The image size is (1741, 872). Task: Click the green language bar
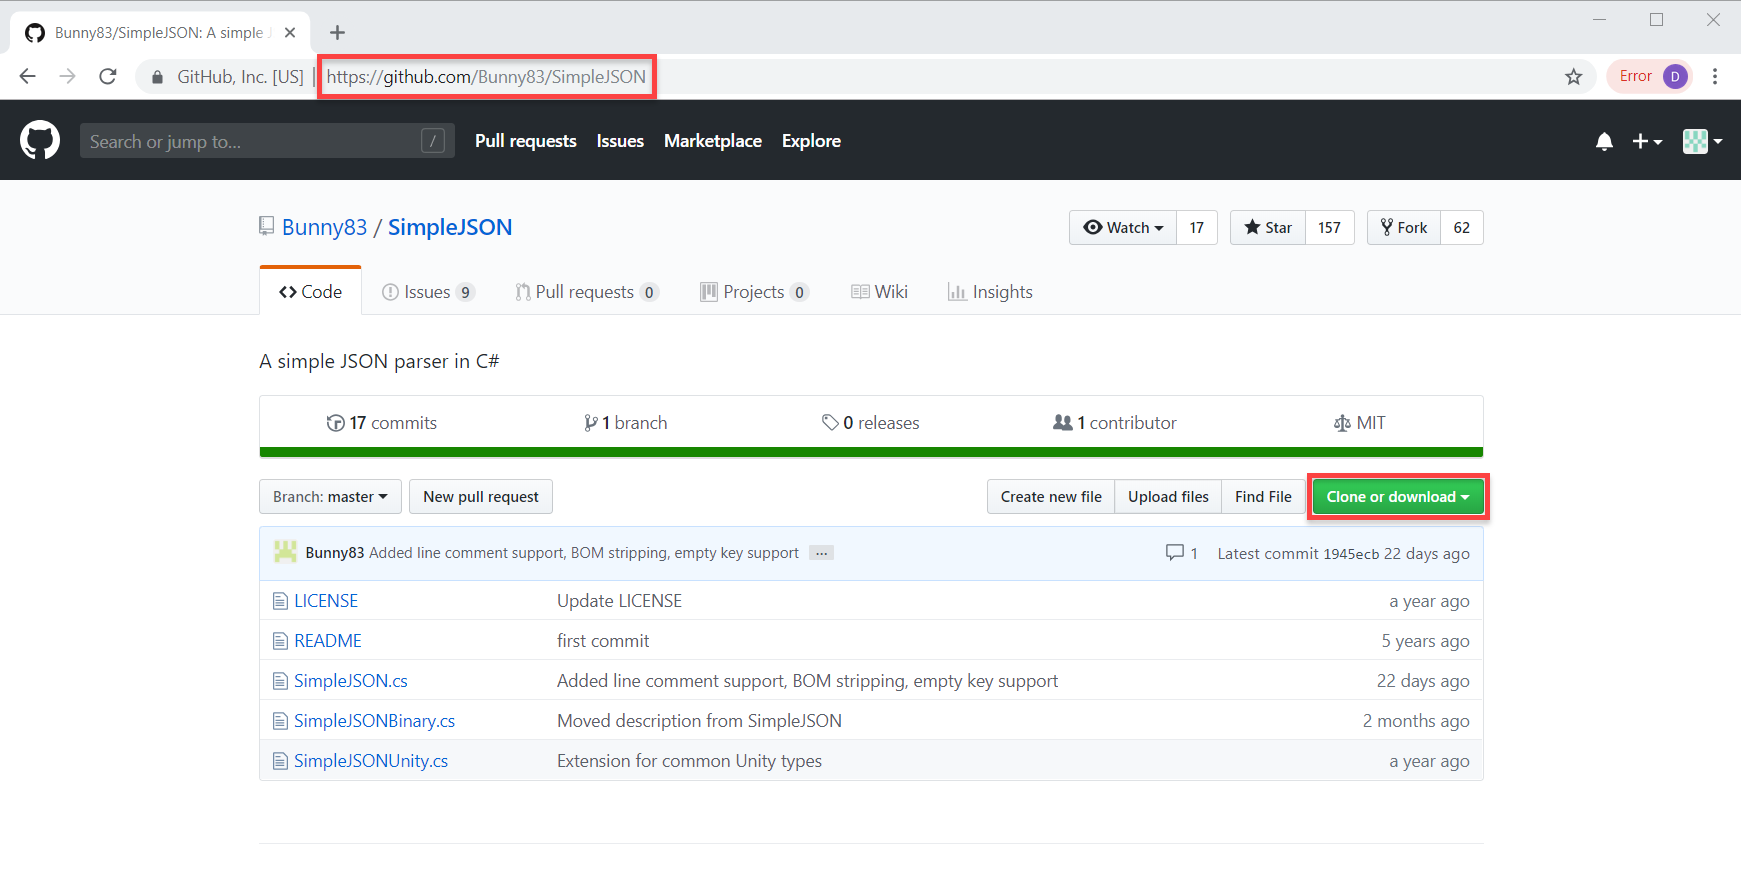click(x=871, y=452)
